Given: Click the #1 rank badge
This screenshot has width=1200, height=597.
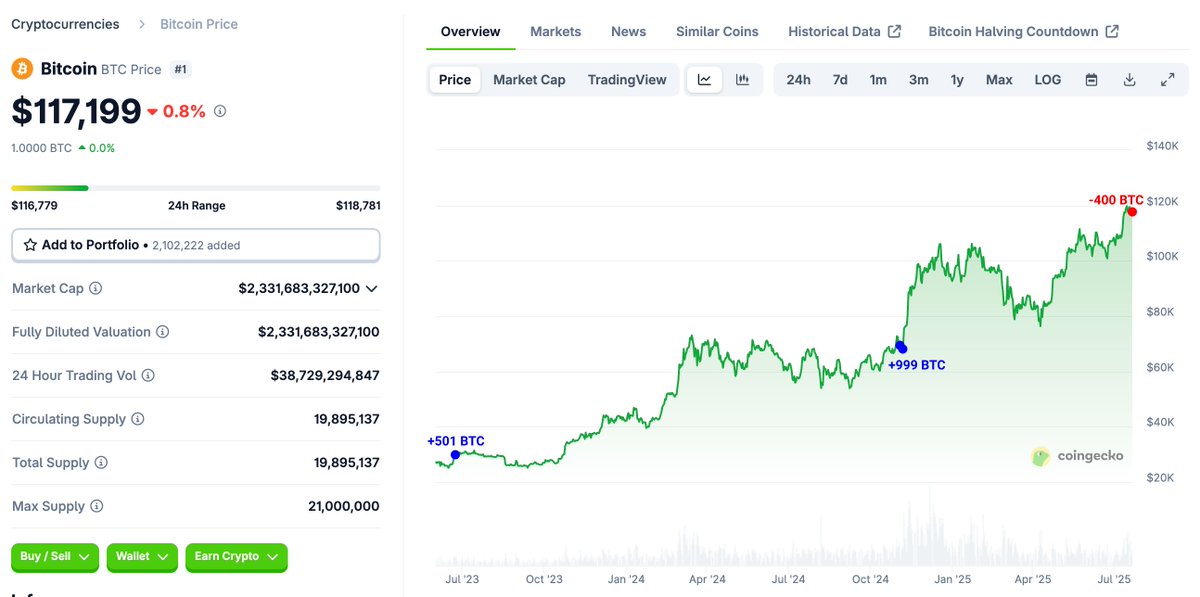Looking at the screenshot, I should pyautogui.click(x=181, y=70).
